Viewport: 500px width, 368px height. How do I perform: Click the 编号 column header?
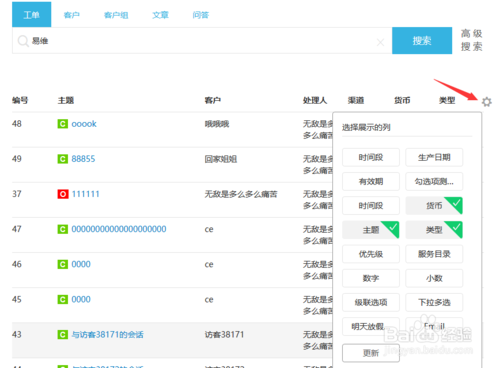[x=20, y=100]
